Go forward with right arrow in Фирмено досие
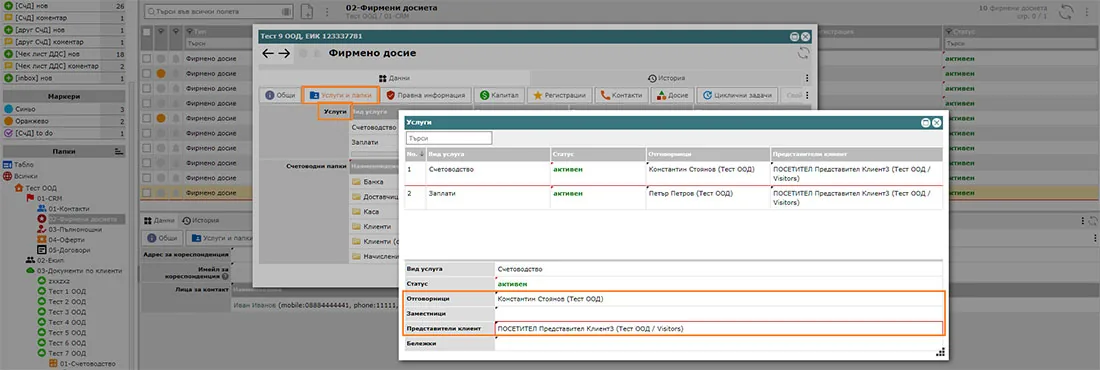This screenshot has width=1100, height=370. (284, 53)
